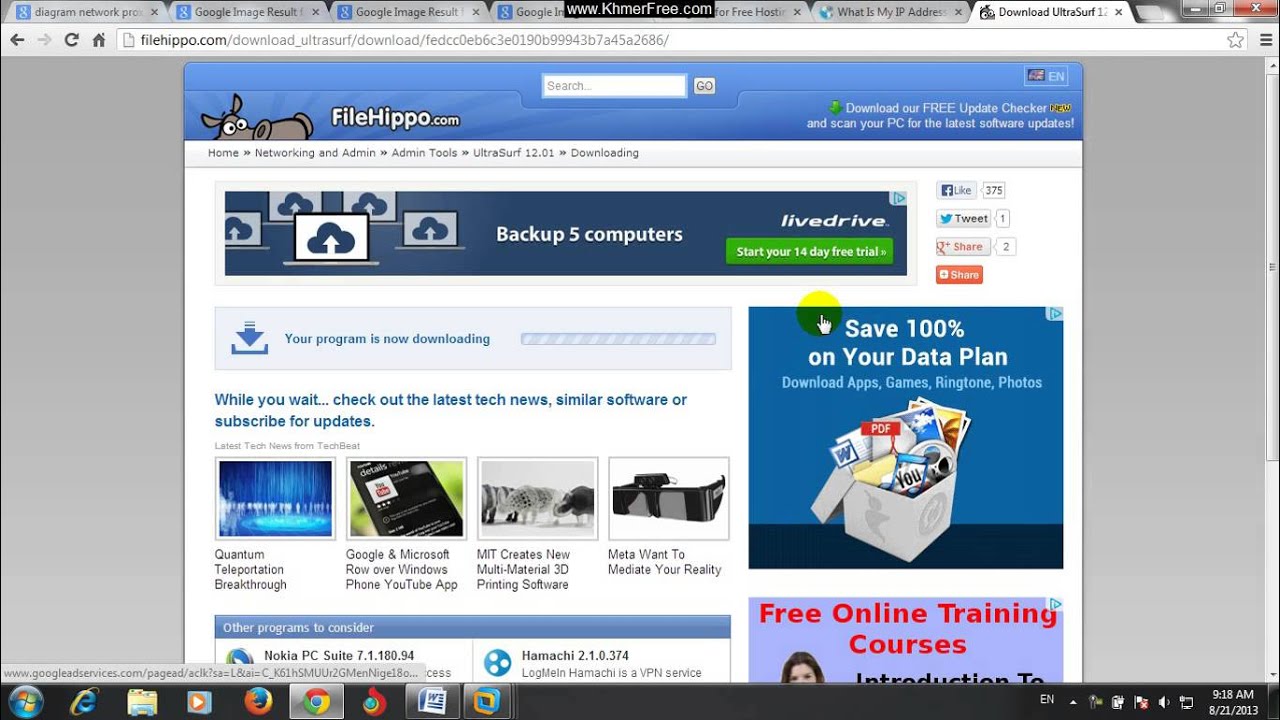Show hidden tray icons arrow
This screenshot has height=720, width=1280.
(x=1073, y=702)
